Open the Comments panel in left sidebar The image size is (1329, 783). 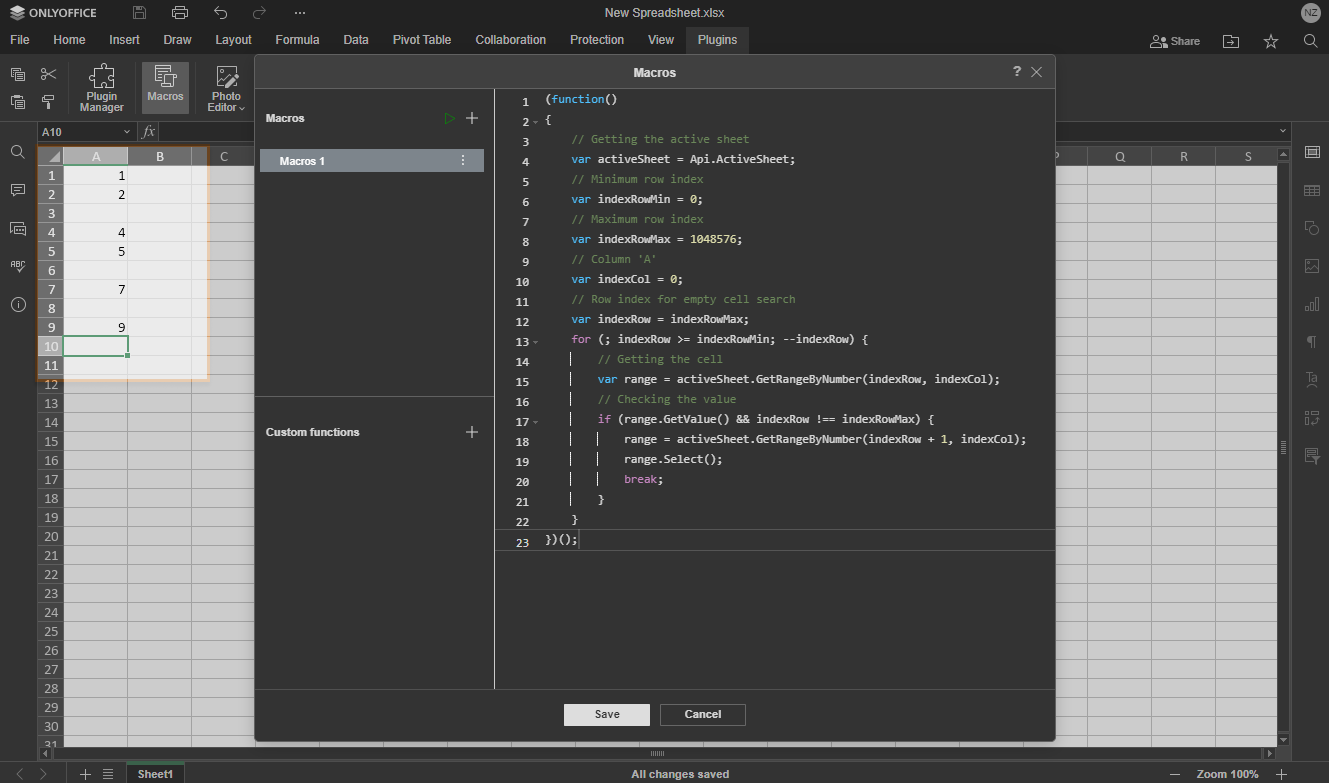[18, 190]
